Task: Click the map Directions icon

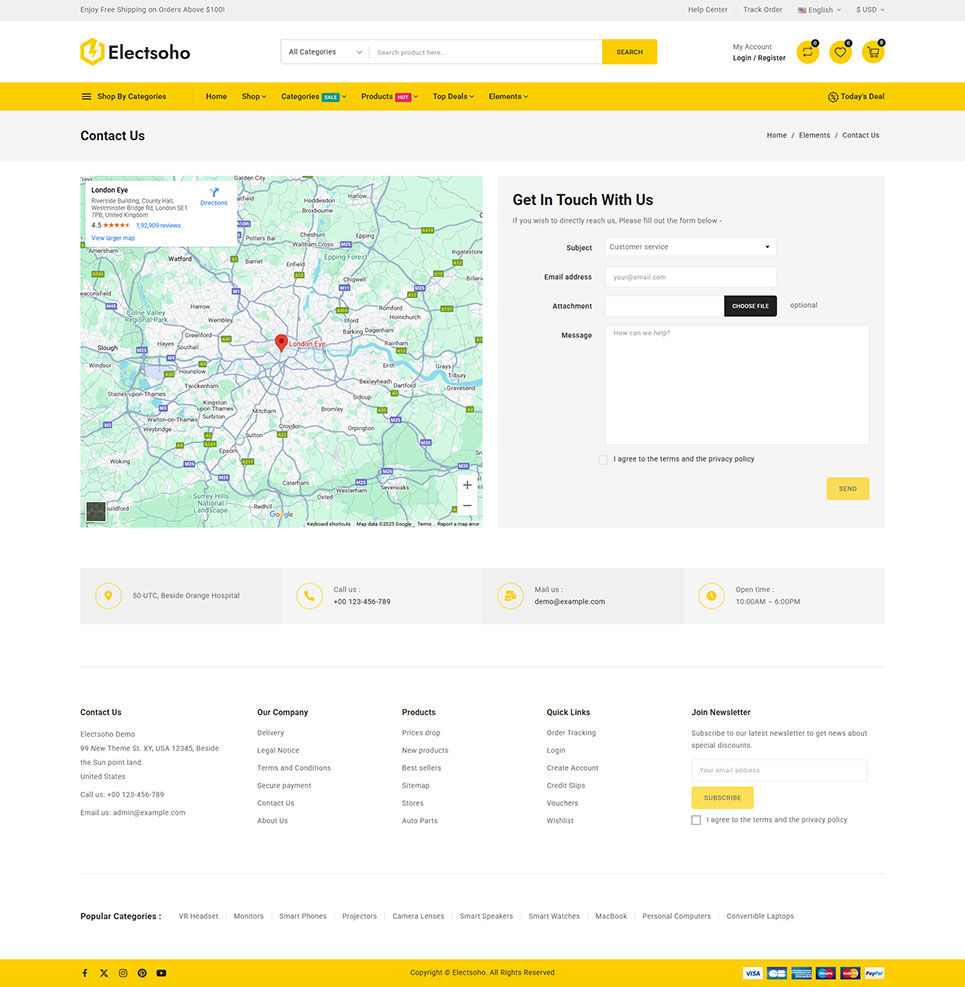Action: [214, 193]
